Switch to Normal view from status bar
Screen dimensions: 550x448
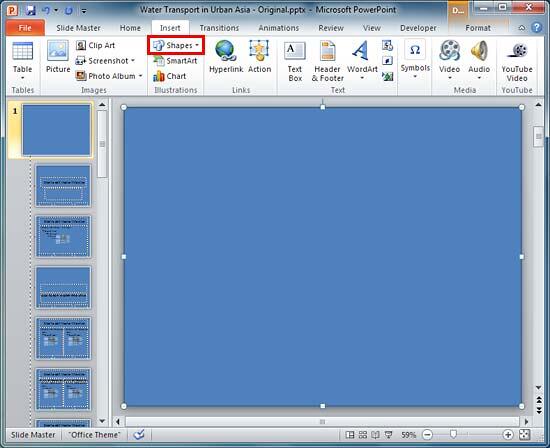350,435
